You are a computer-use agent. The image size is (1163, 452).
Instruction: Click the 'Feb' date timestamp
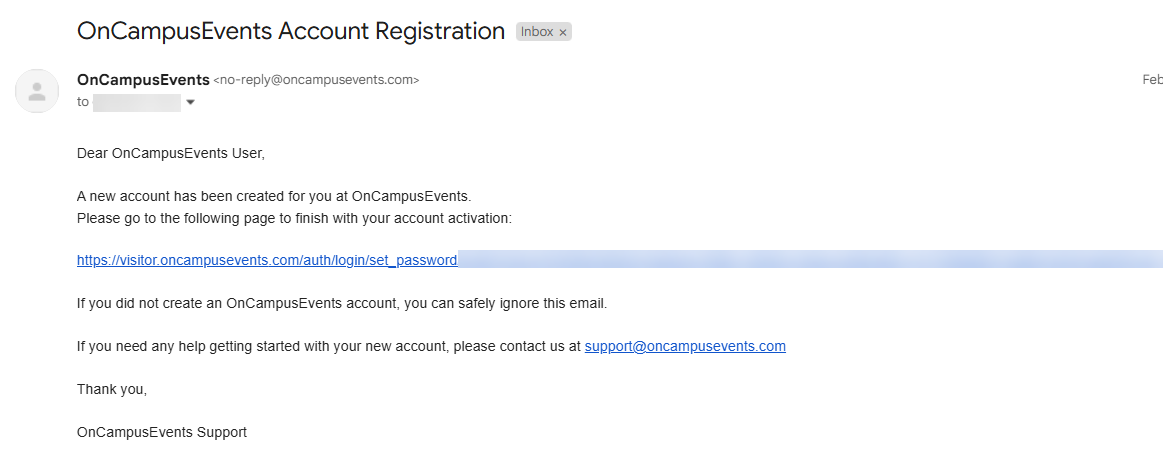coord(1151,80)
